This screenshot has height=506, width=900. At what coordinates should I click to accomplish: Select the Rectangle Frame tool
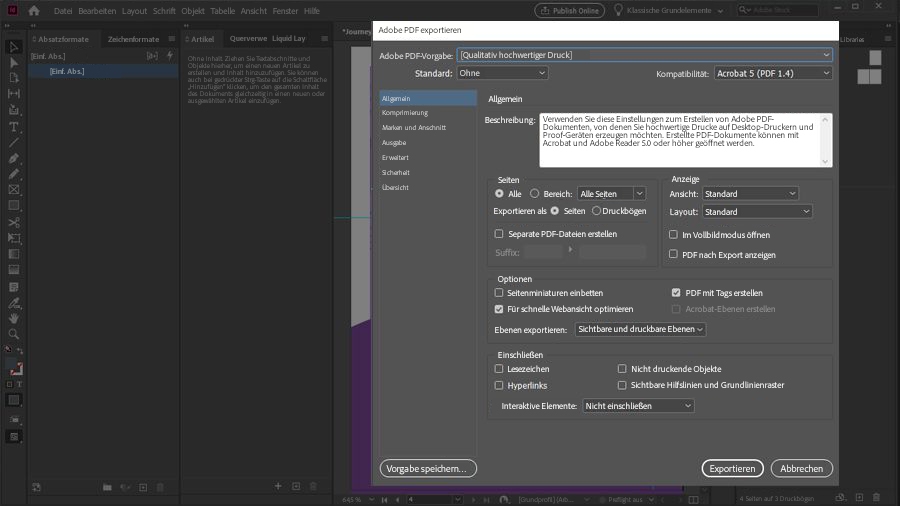[14, 189]
